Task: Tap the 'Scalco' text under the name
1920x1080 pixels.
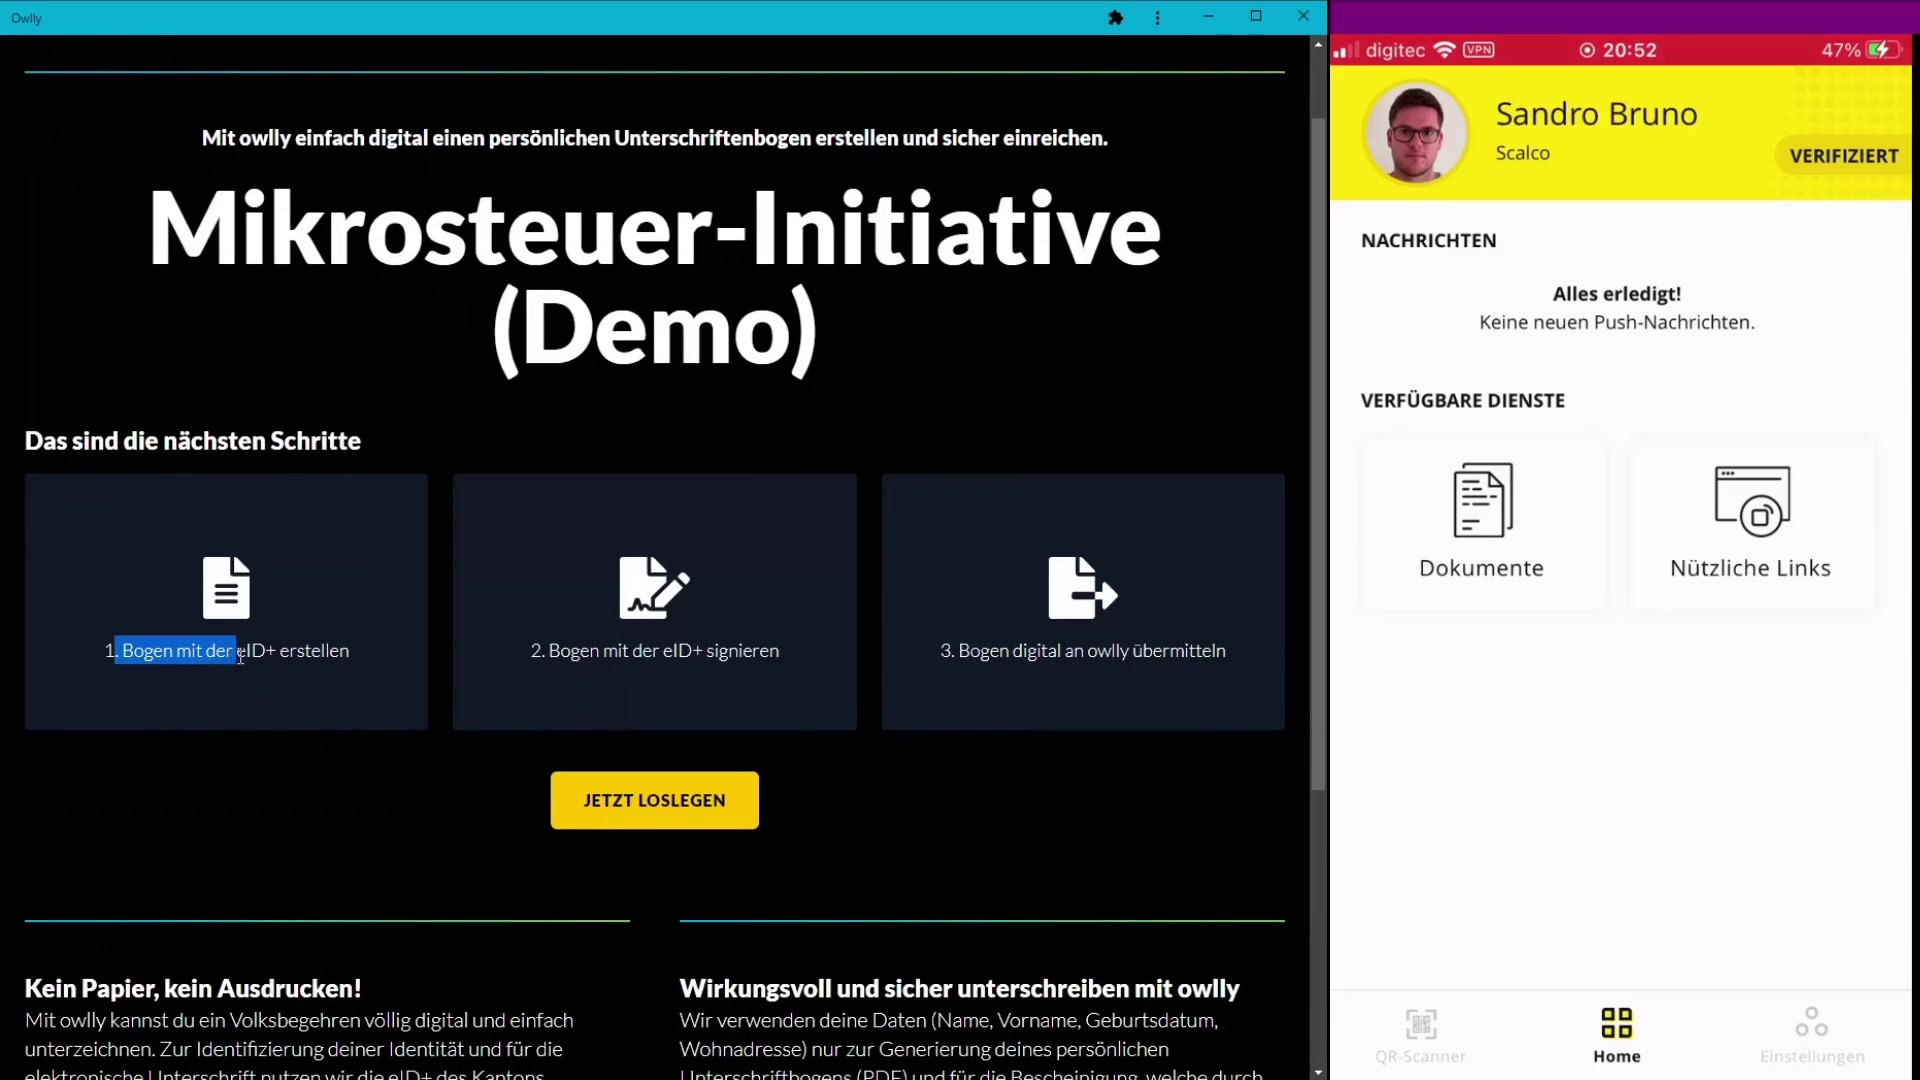Action: click(1523, 153)
